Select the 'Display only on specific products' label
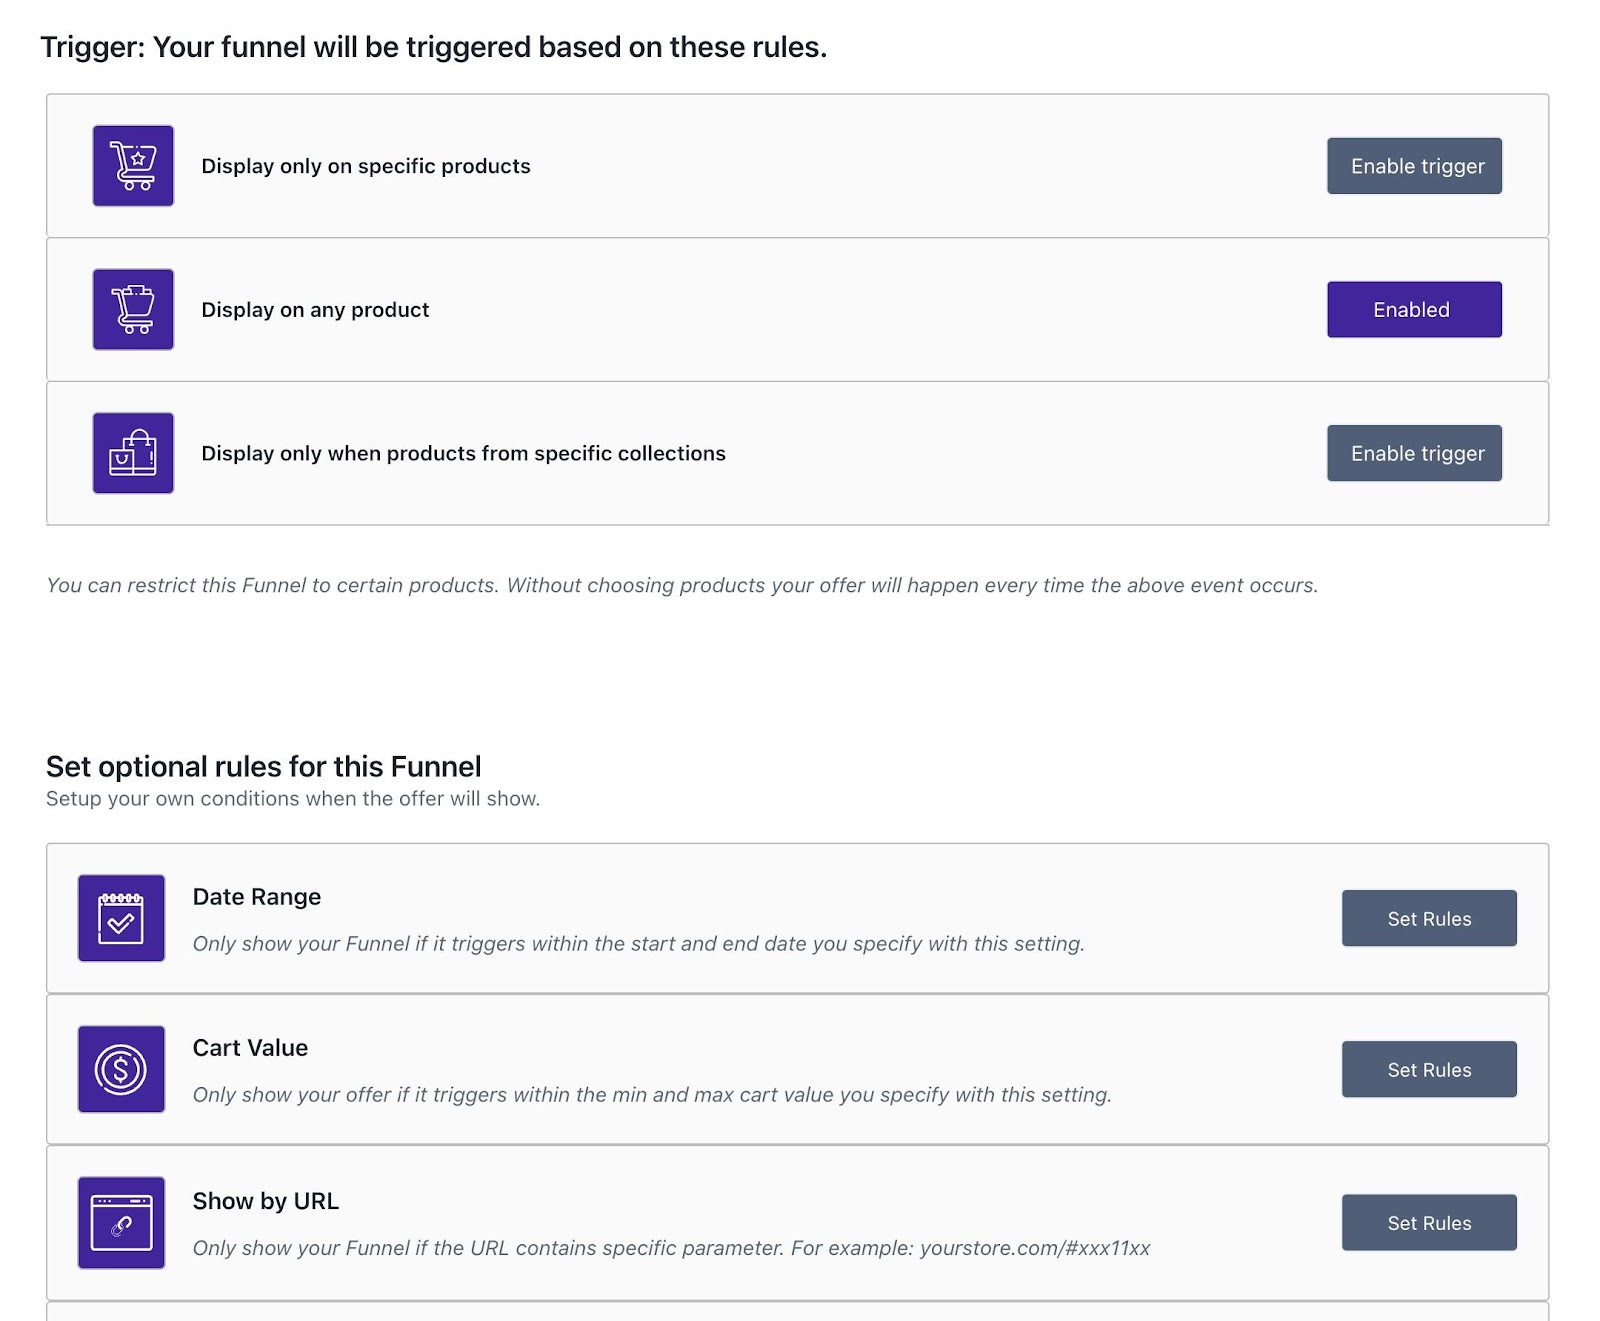 366,166
